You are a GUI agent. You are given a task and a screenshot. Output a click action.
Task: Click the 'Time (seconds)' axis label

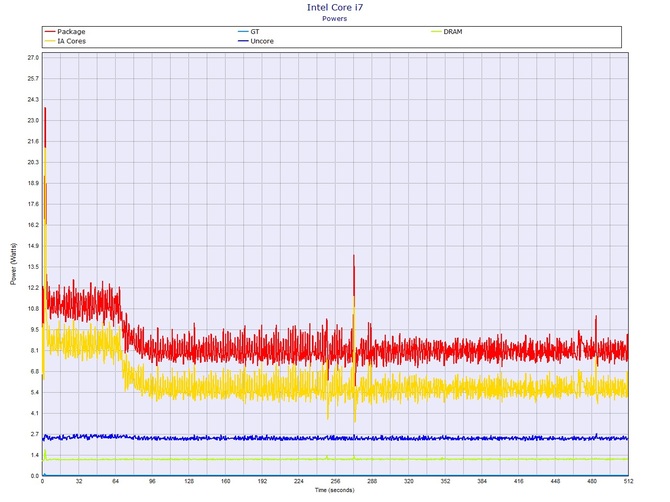pos(335,490)
